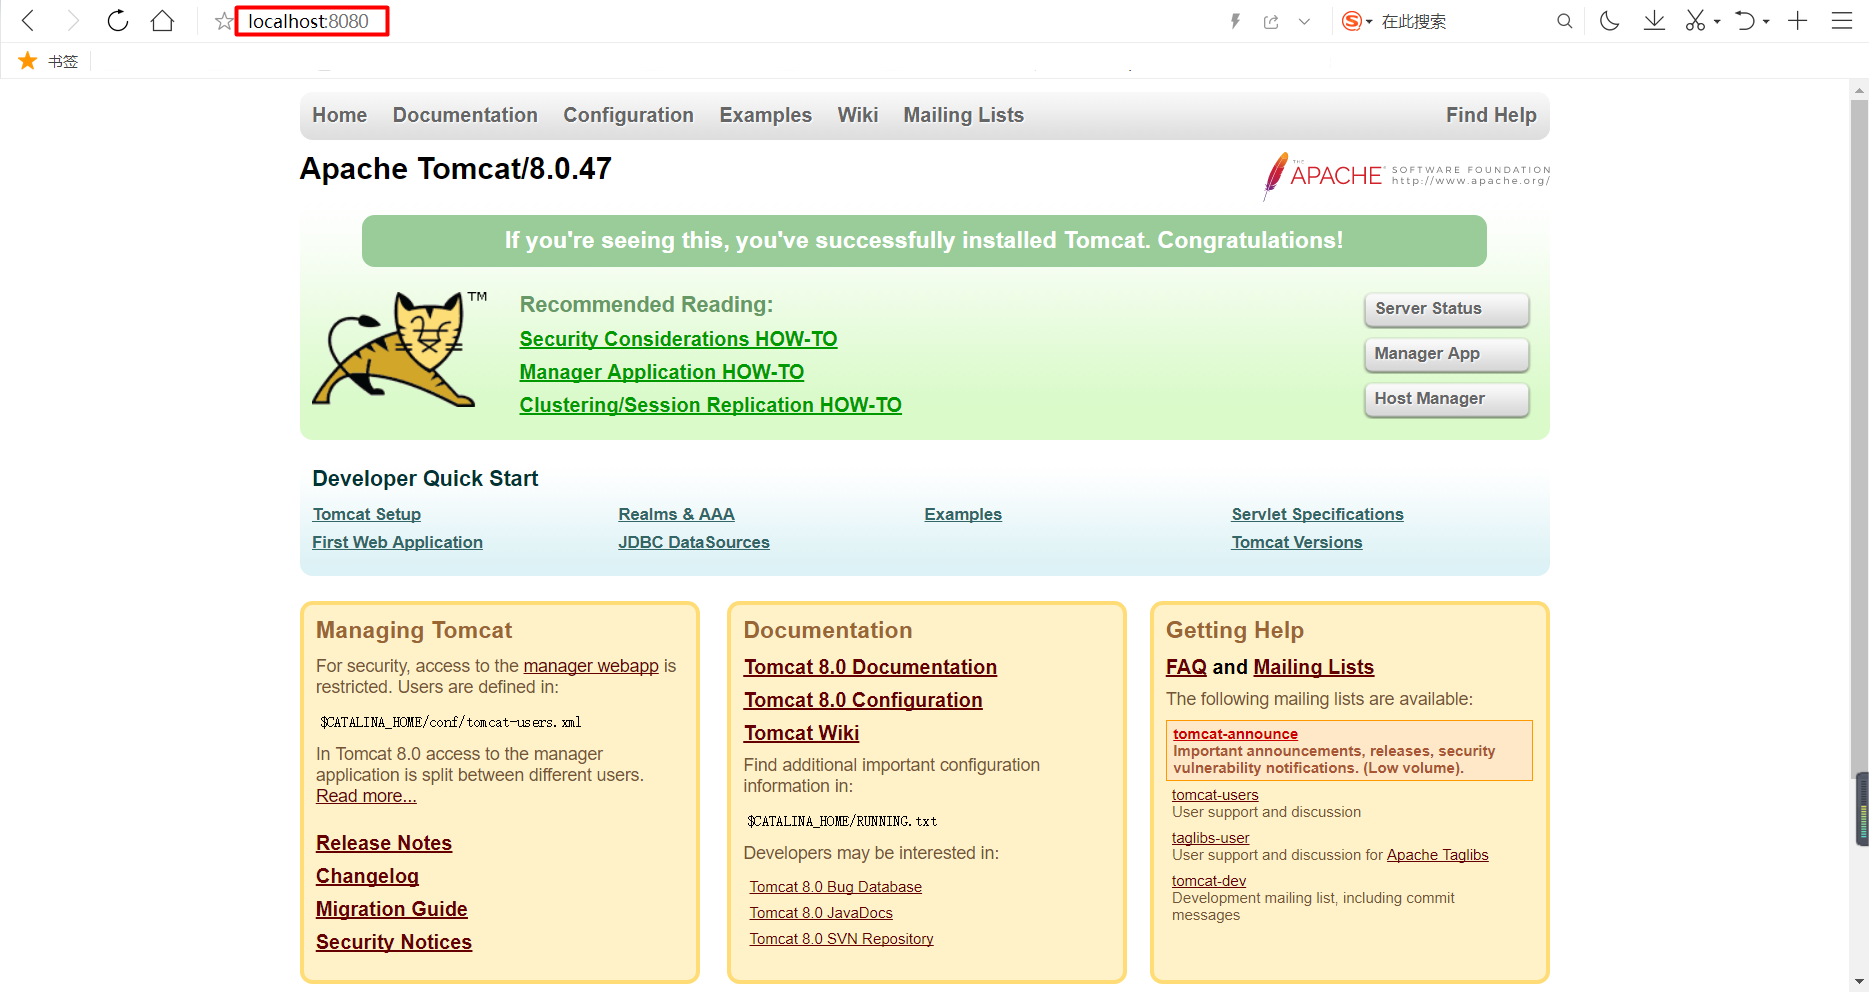Image resolution: width=1869 pixels, height=992 pixels.
Task: Click the bookmarks bar star icon
Action: [x=28, y=61]
